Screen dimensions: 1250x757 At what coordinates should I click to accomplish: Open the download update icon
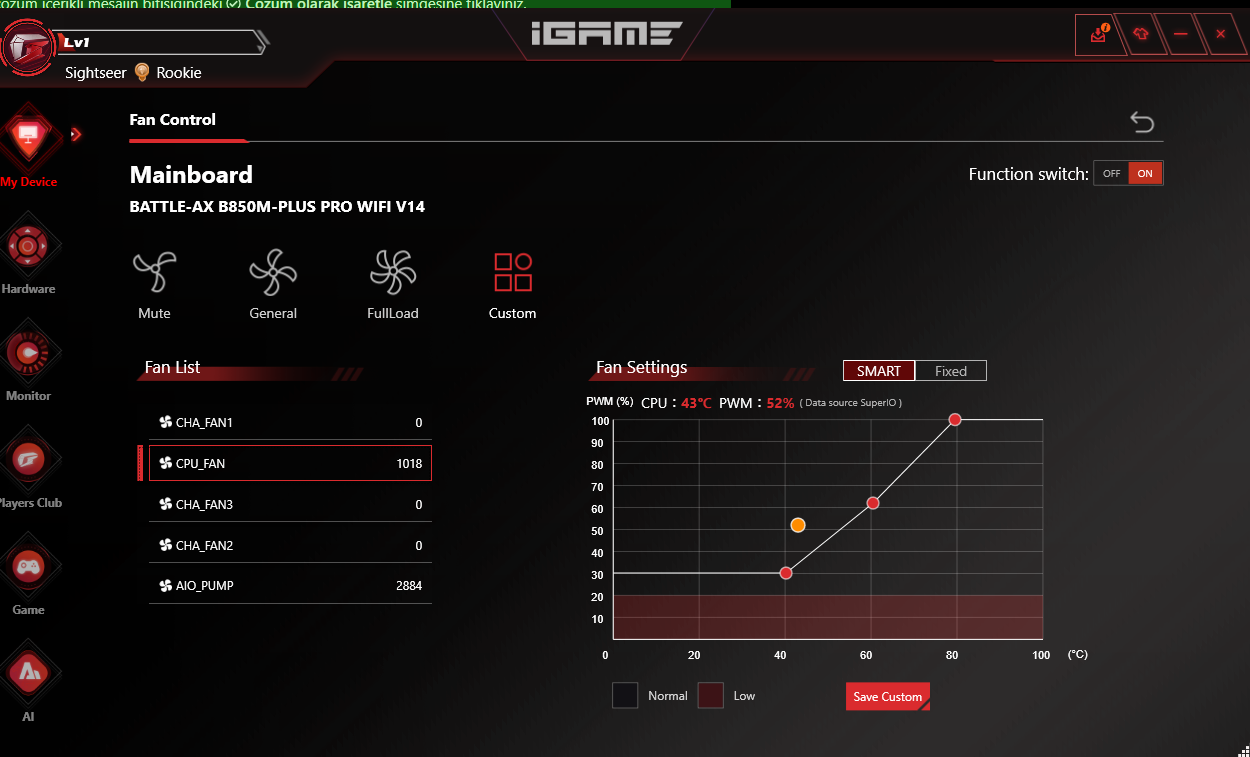(x=1099, y=34)
